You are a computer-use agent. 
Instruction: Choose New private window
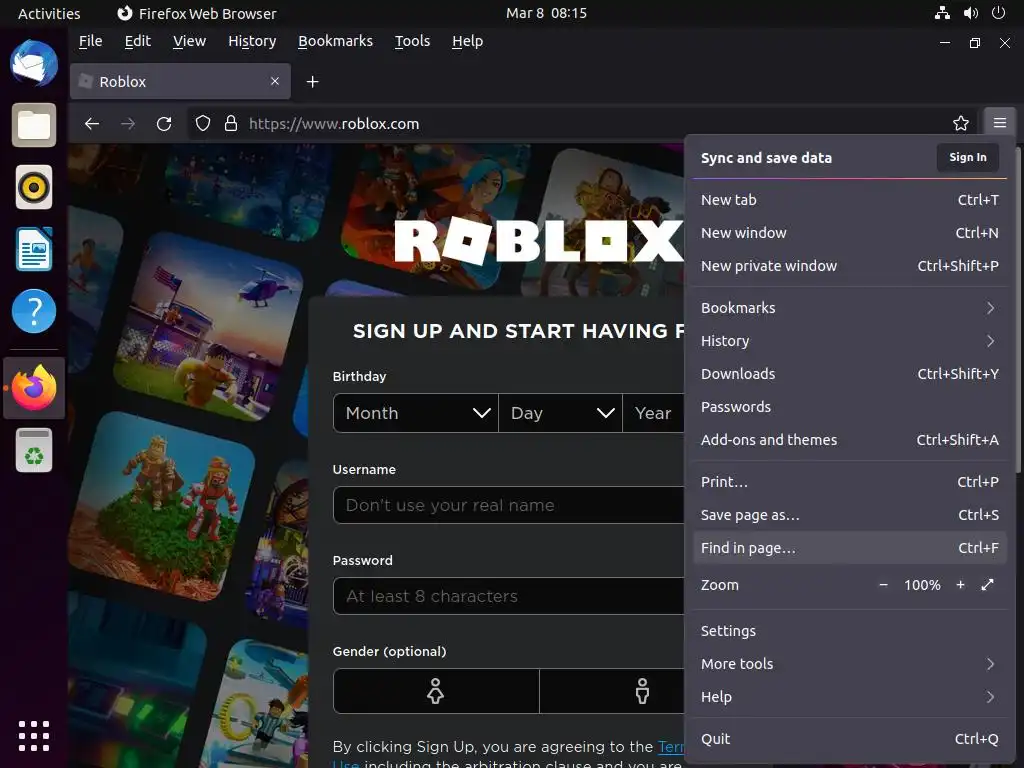coord(848,266)
